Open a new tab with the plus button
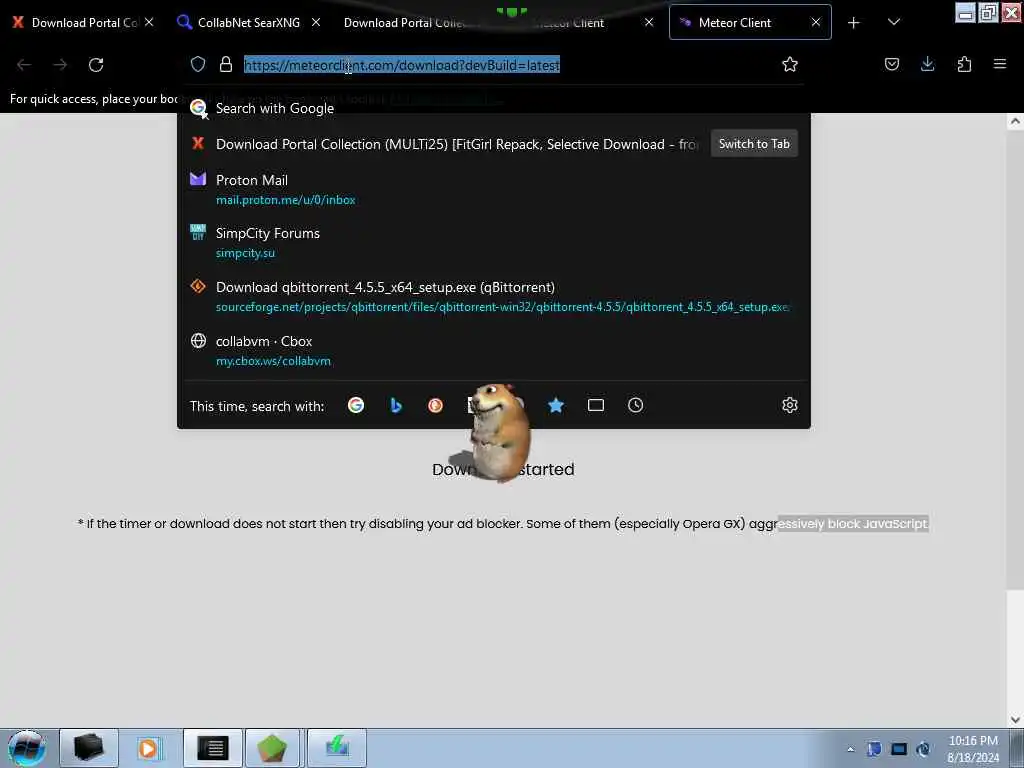This screenshot has width=1024, height=768. point(854,23)
